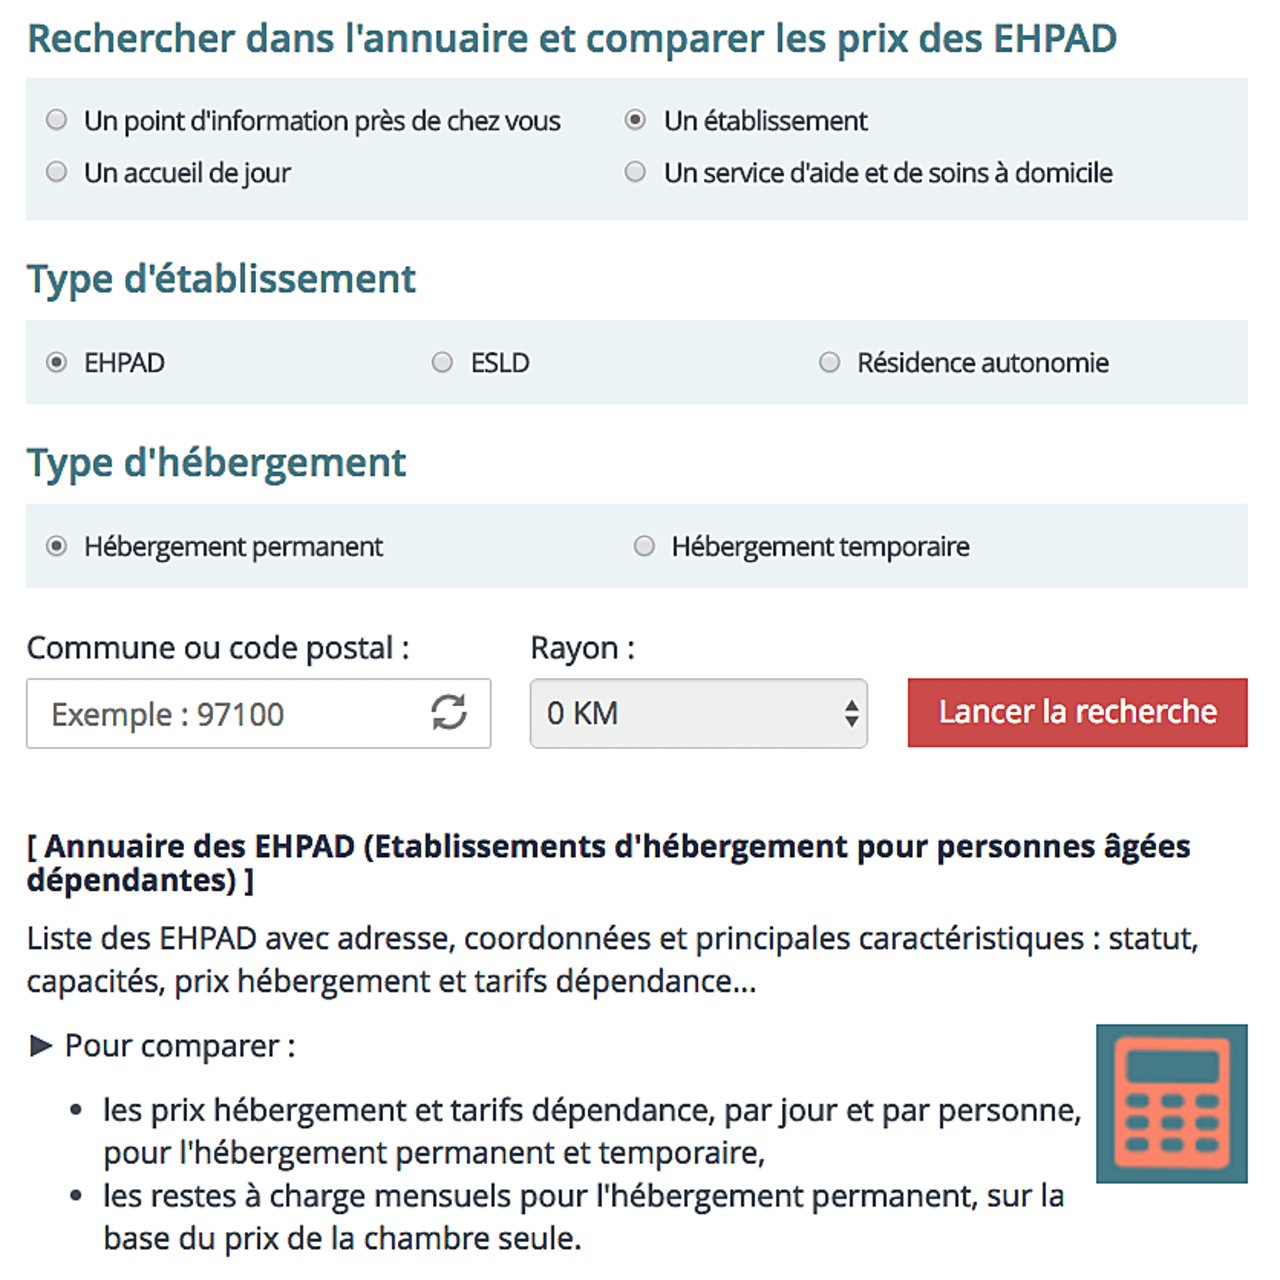Click the up/down arrows on the Rayon selector

pyautogui.click(x=850, y=713)
